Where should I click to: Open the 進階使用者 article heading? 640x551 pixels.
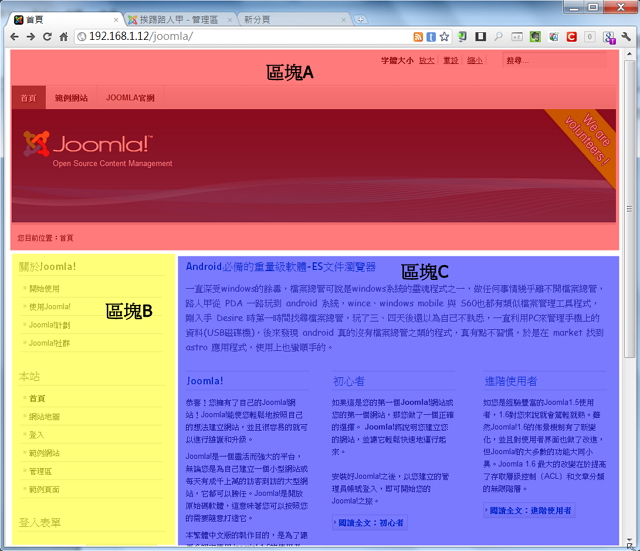pyautogui.click(x=511, y=381)
